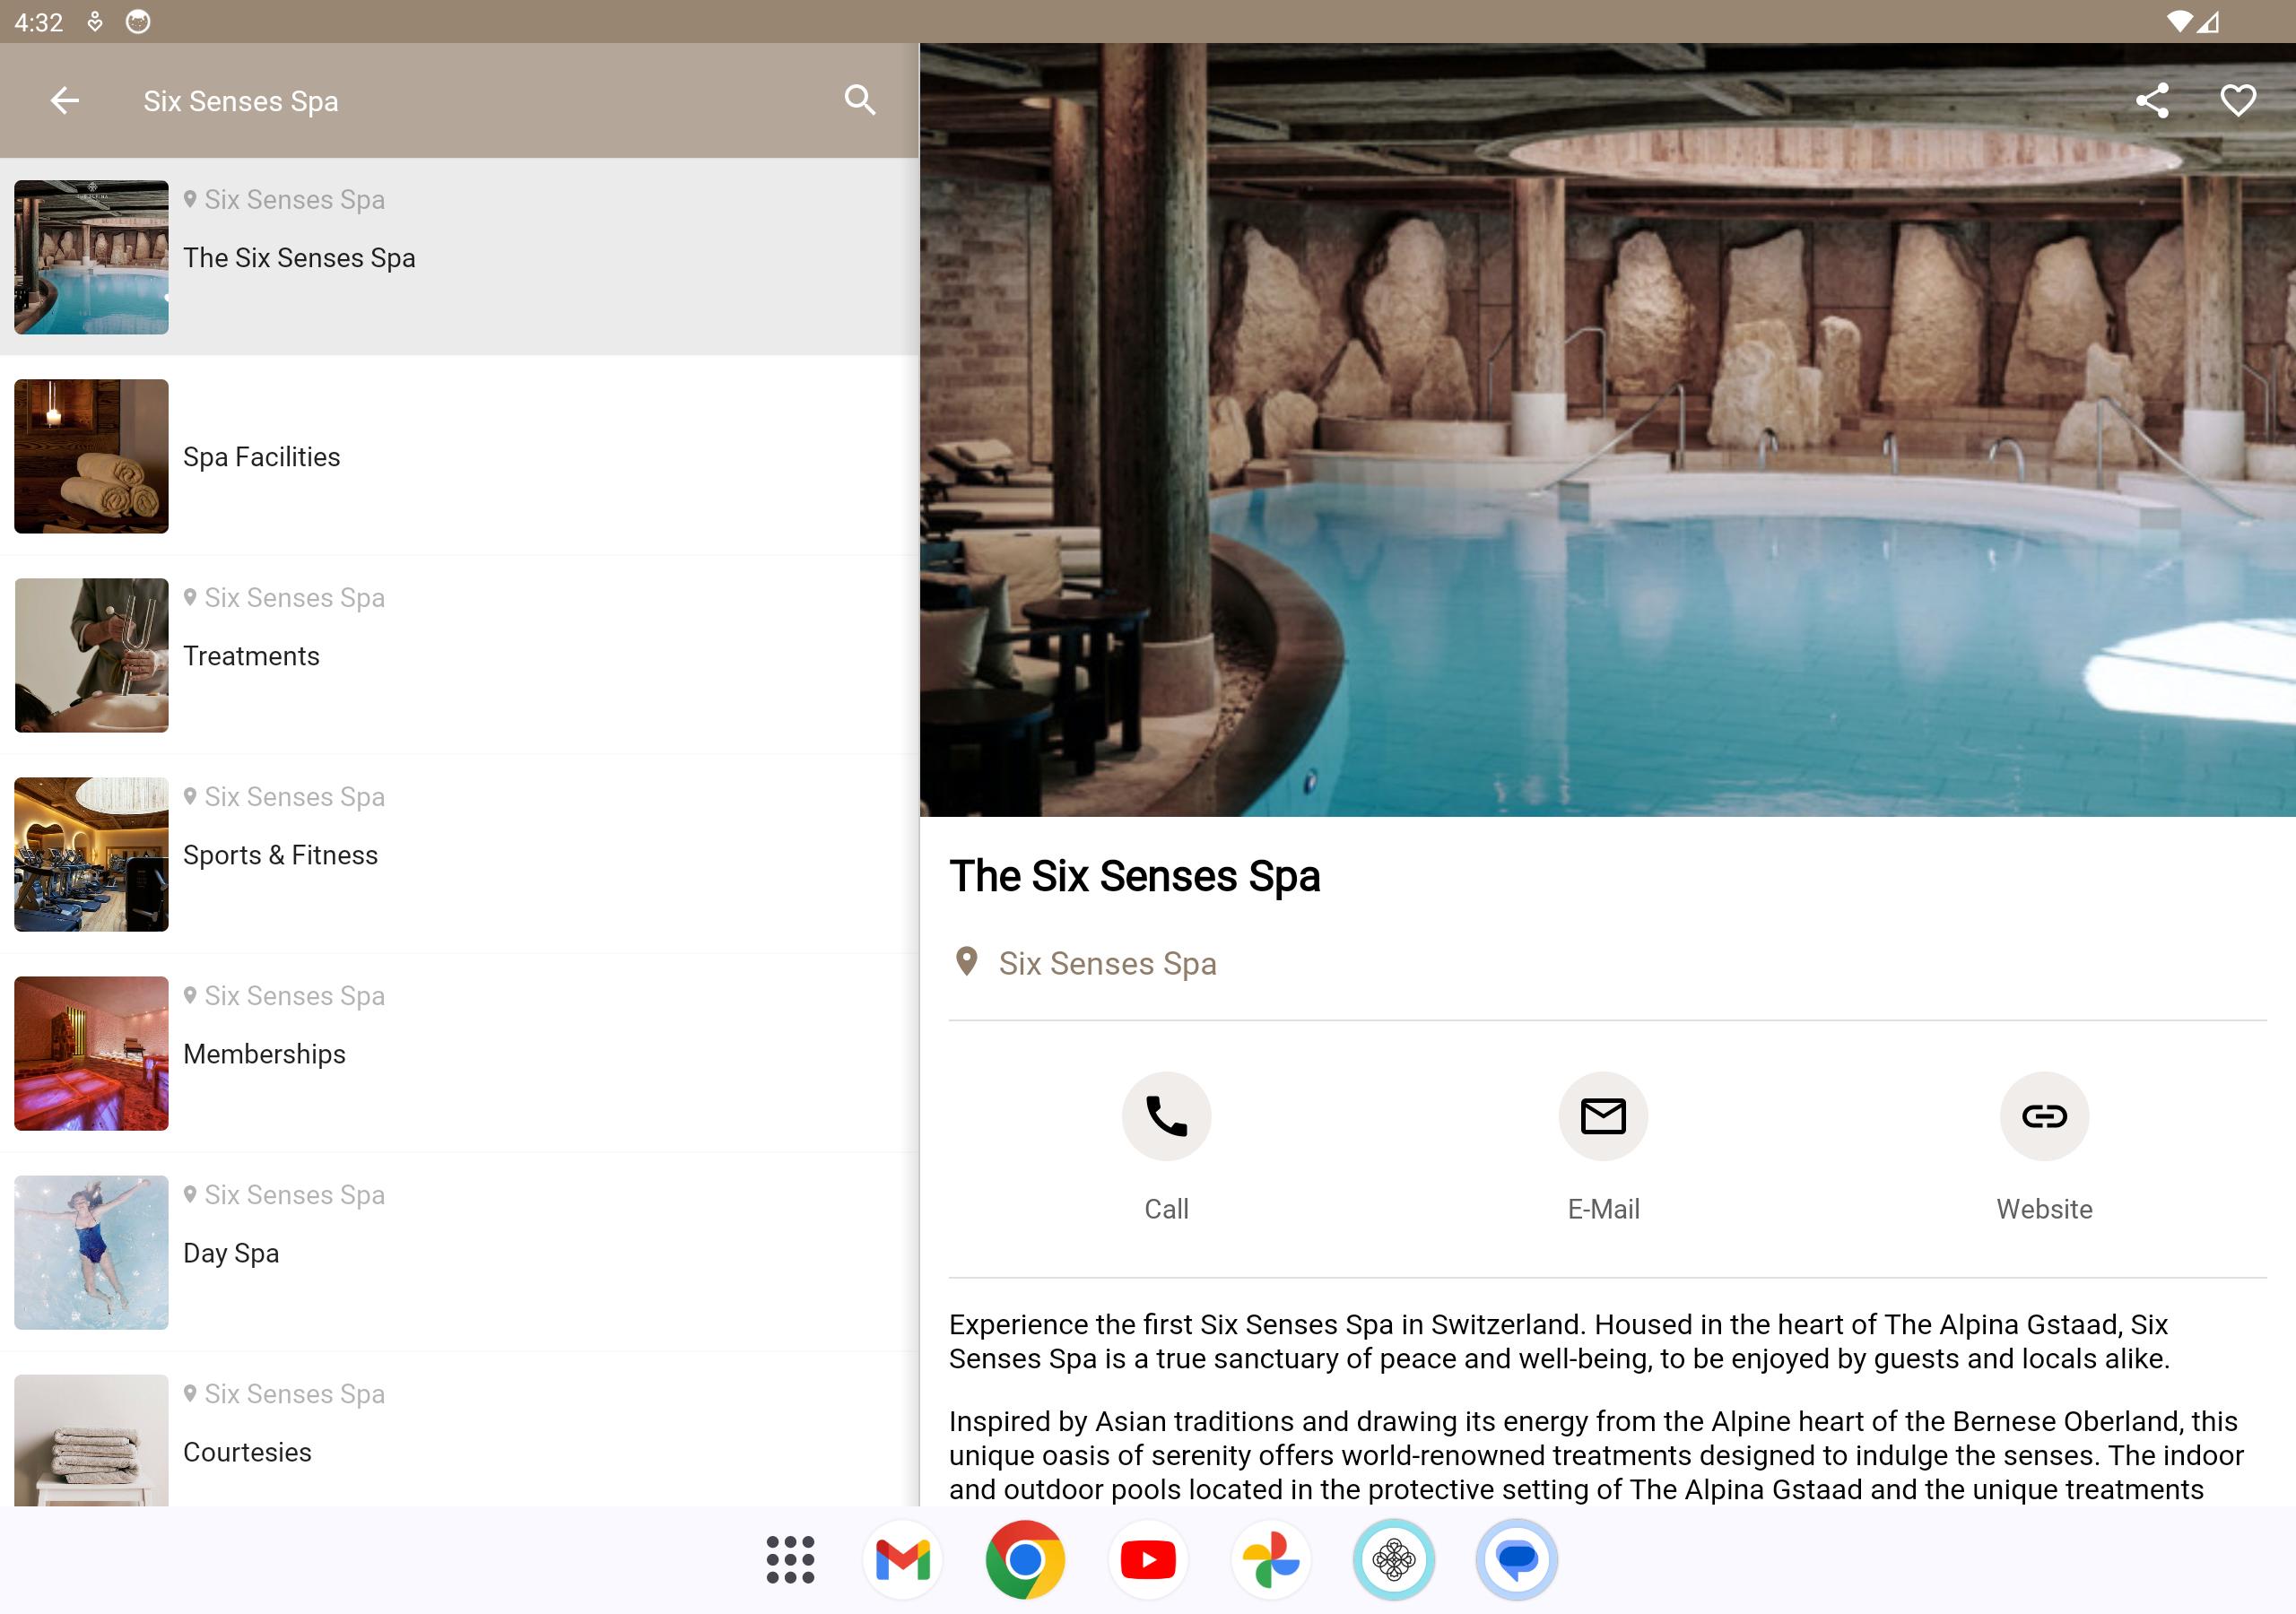Tap the Call phone icon
Viewport: 2296px width, 1614px height.
click(x=1166, y=1116)
